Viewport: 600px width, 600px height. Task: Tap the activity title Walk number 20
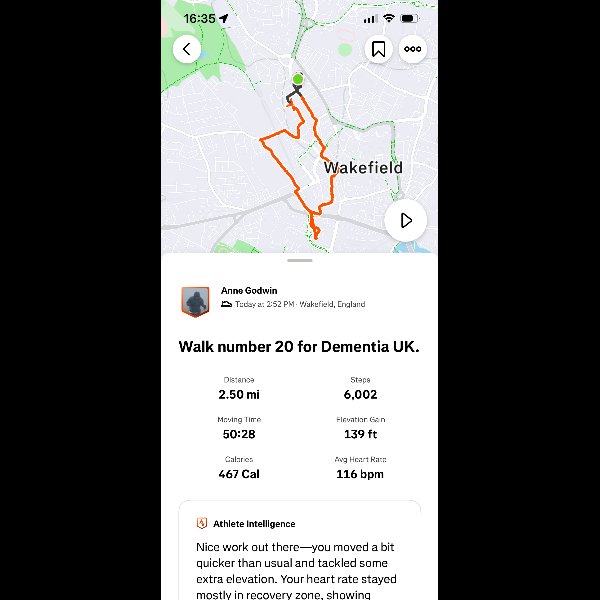point(299,347)
